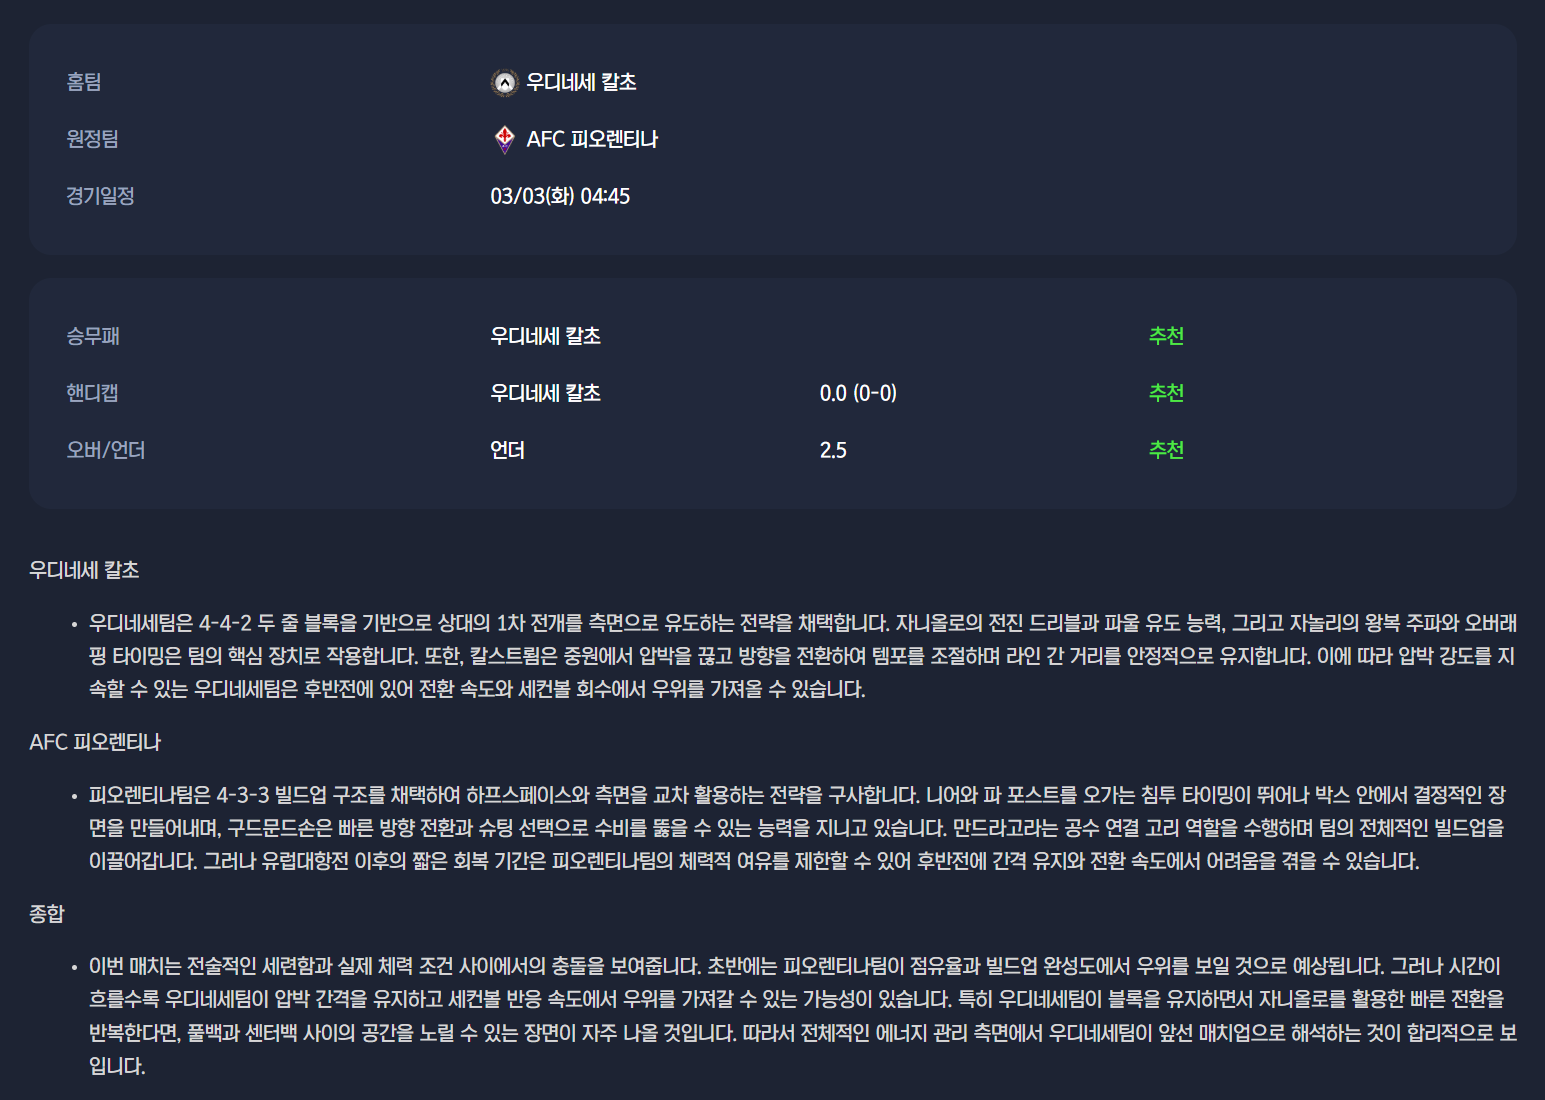1545x1100 pixels.
Task: Click the 오버/언더 prediction row label
Action: point(106,450)
